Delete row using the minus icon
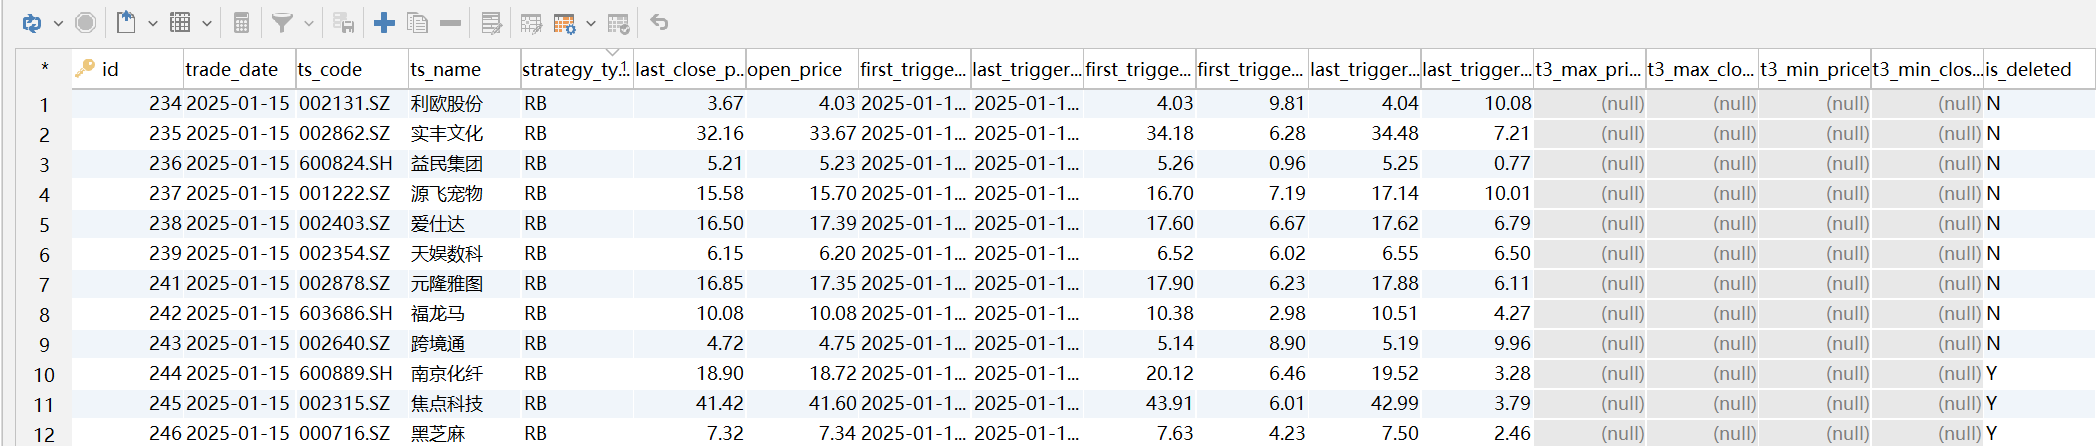This screenshot has width=2096, height=446. (x=451, y=22)
